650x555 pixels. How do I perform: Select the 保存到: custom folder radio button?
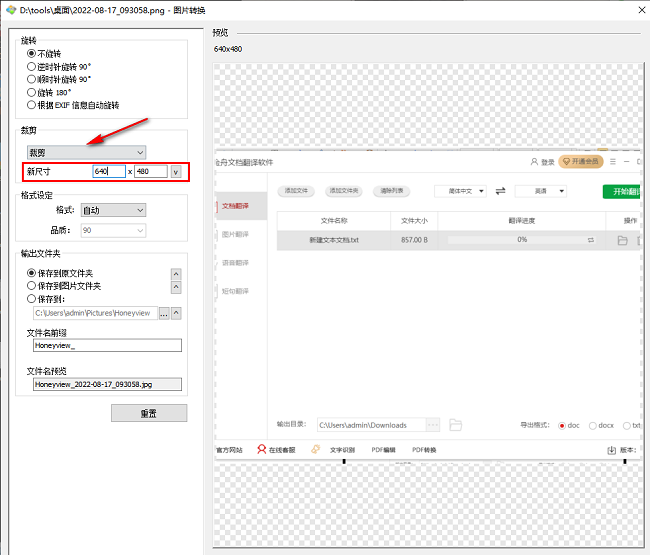[32, 299]
